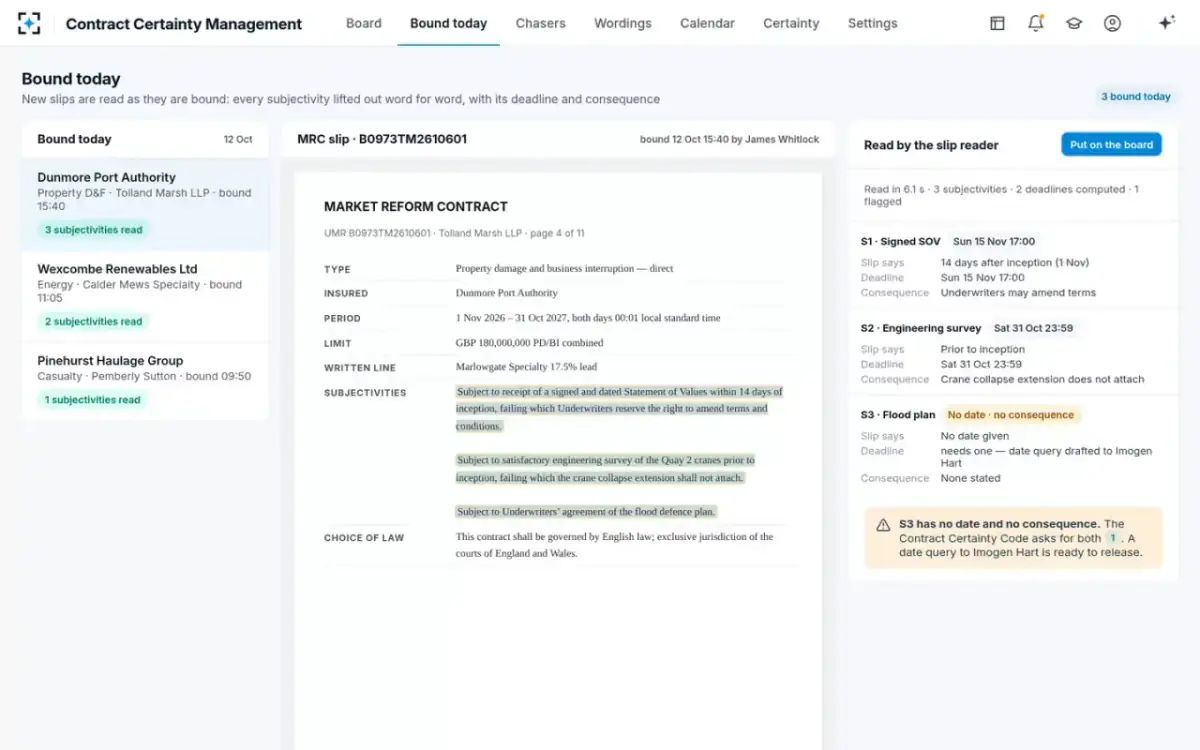The image size is (1200, 750).
Task: Click the 'MRC slip · B0973TM2610601' title
Action: coord(382,139)
